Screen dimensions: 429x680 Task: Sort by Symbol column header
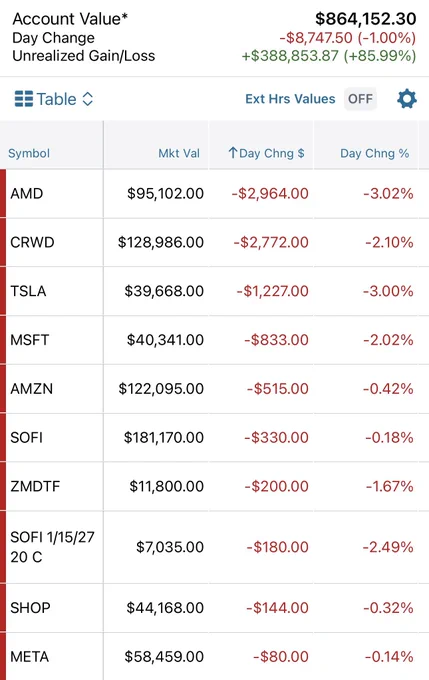click(x=29, y=153)
